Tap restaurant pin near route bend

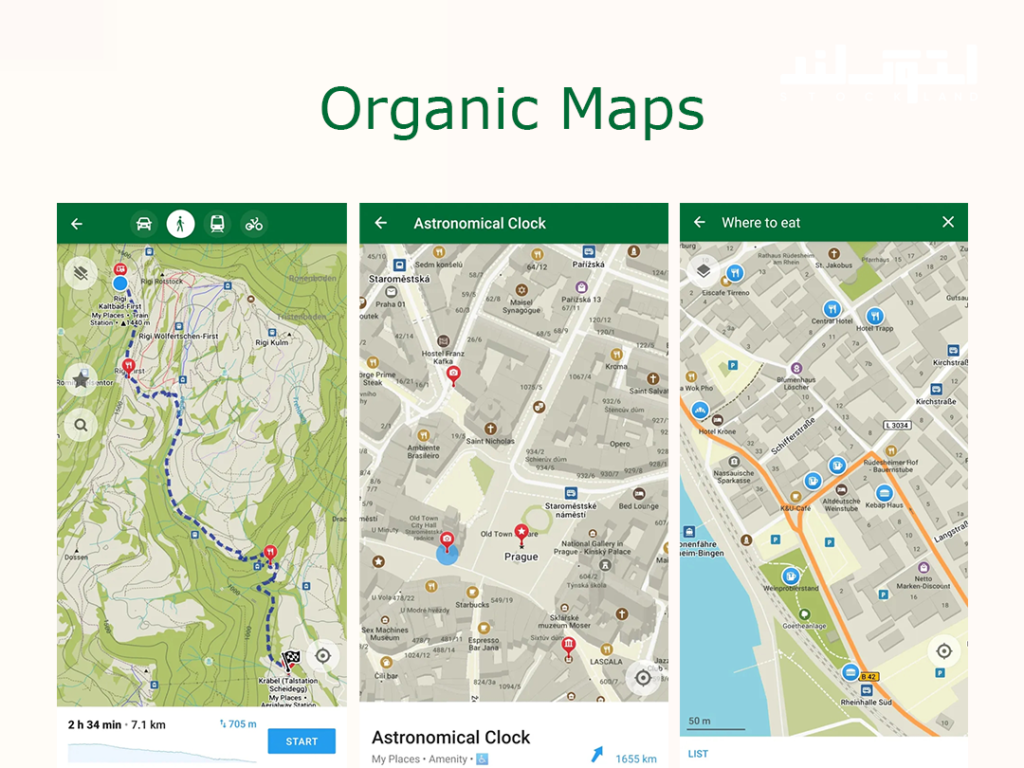pos(270,554)
